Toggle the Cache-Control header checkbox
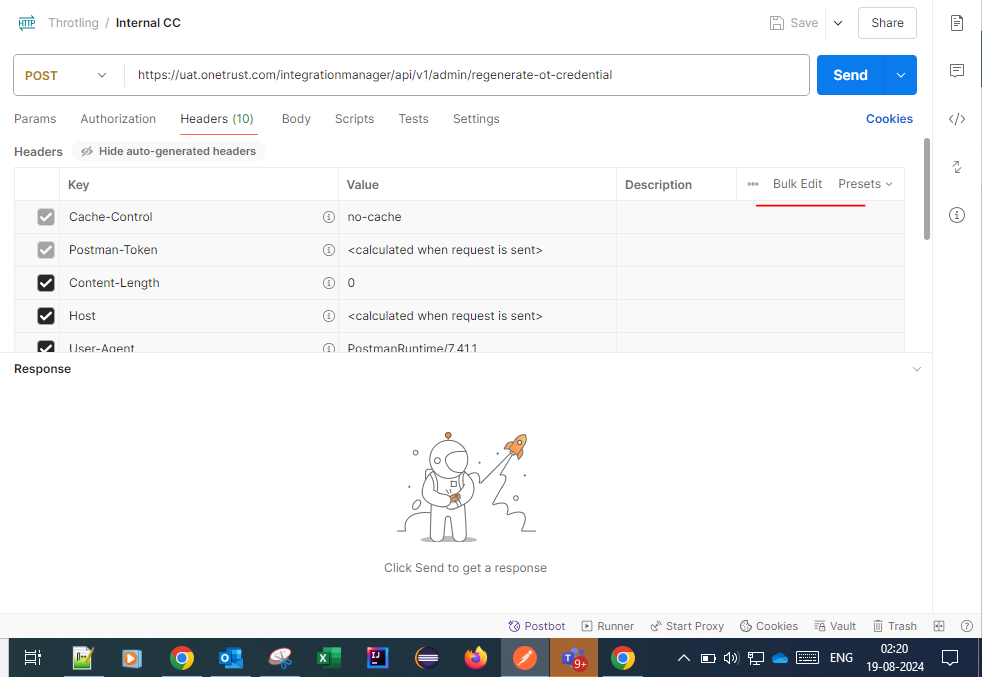982x677 pixels. pyautogui.click(x=46, y=217)
